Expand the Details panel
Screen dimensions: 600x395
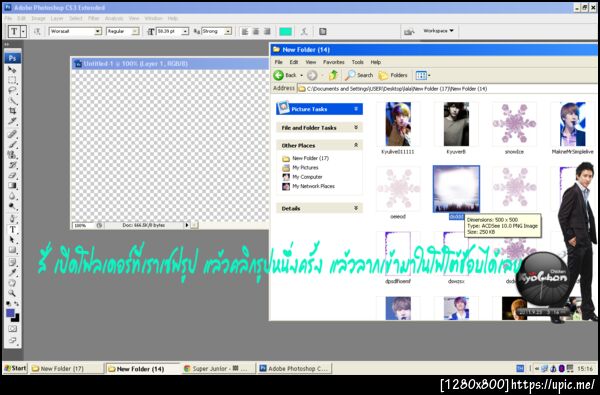pyautogui.click(x=356, y=208)
